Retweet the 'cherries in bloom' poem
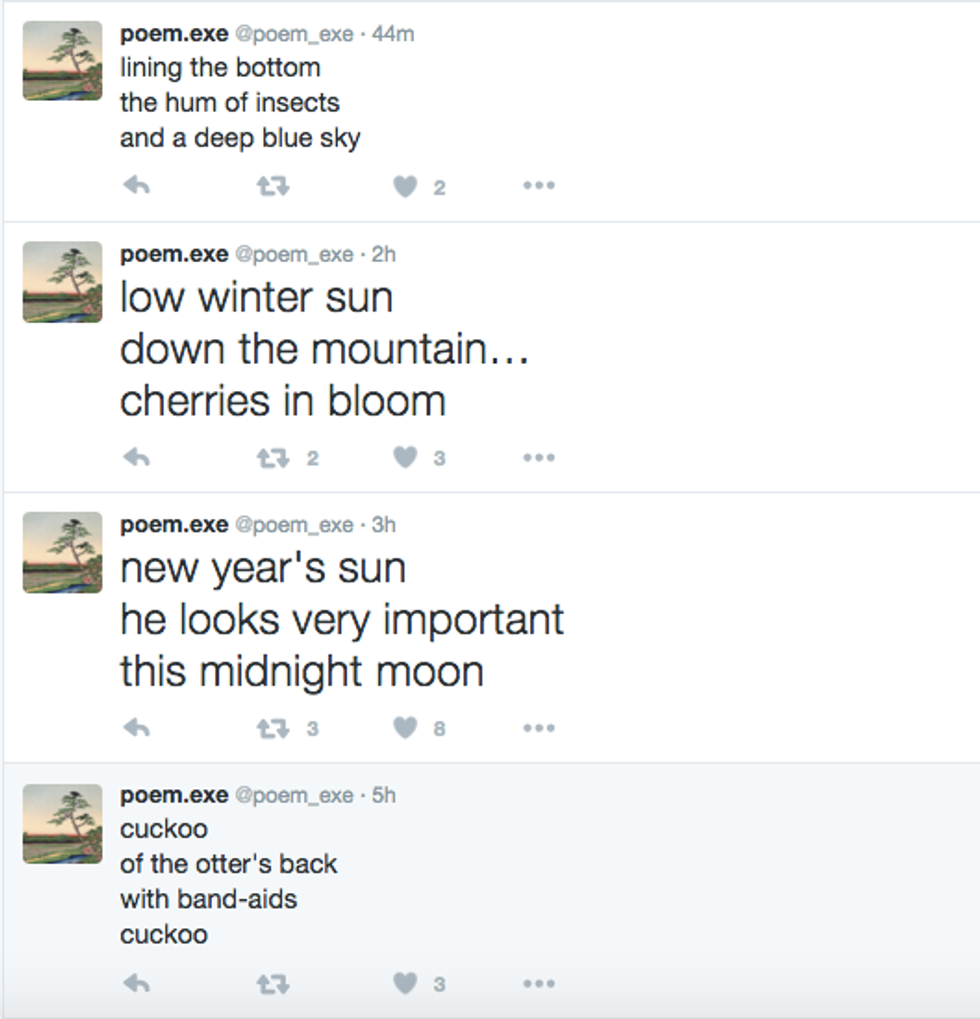980x1019 pixels. (x=273, y=458)
